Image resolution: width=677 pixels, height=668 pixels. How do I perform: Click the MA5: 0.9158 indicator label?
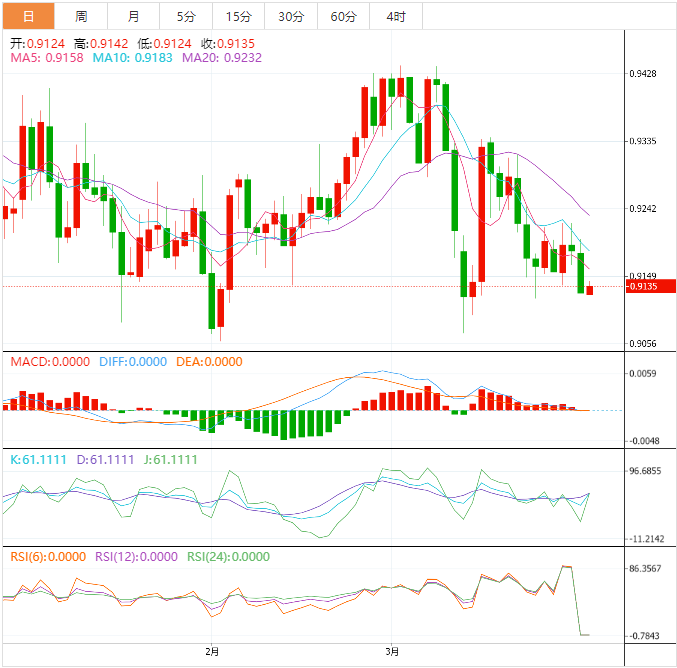[47, 58]
